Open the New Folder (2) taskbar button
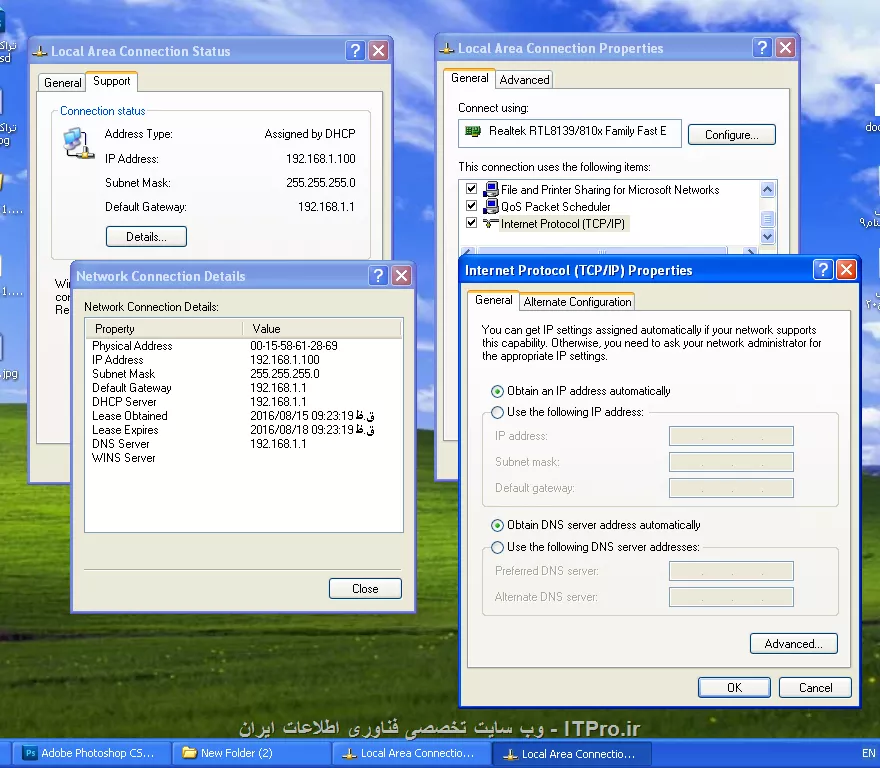 click(252, 753)
